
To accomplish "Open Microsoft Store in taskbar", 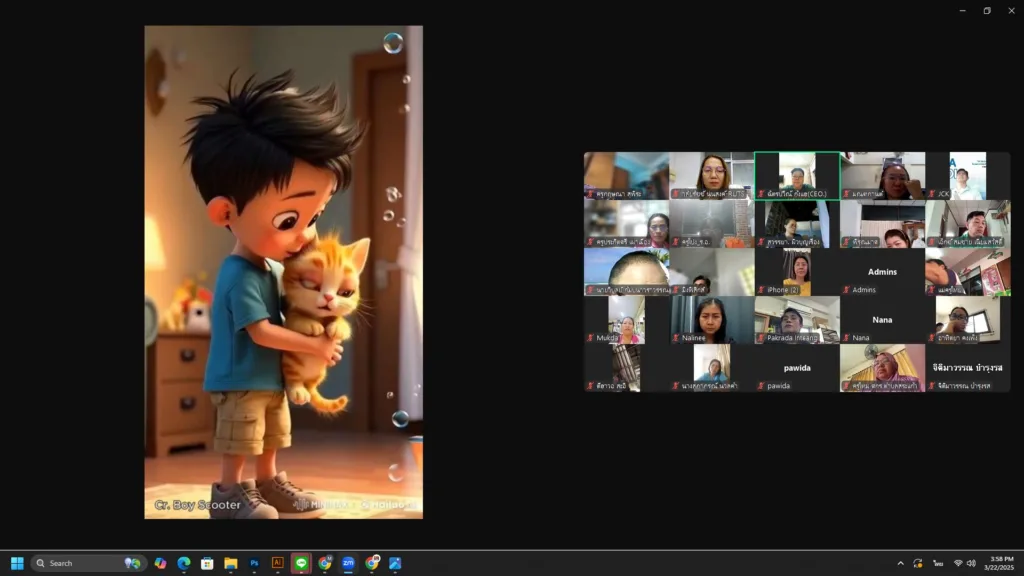I will pyautogui.click(x=207, y=563).
